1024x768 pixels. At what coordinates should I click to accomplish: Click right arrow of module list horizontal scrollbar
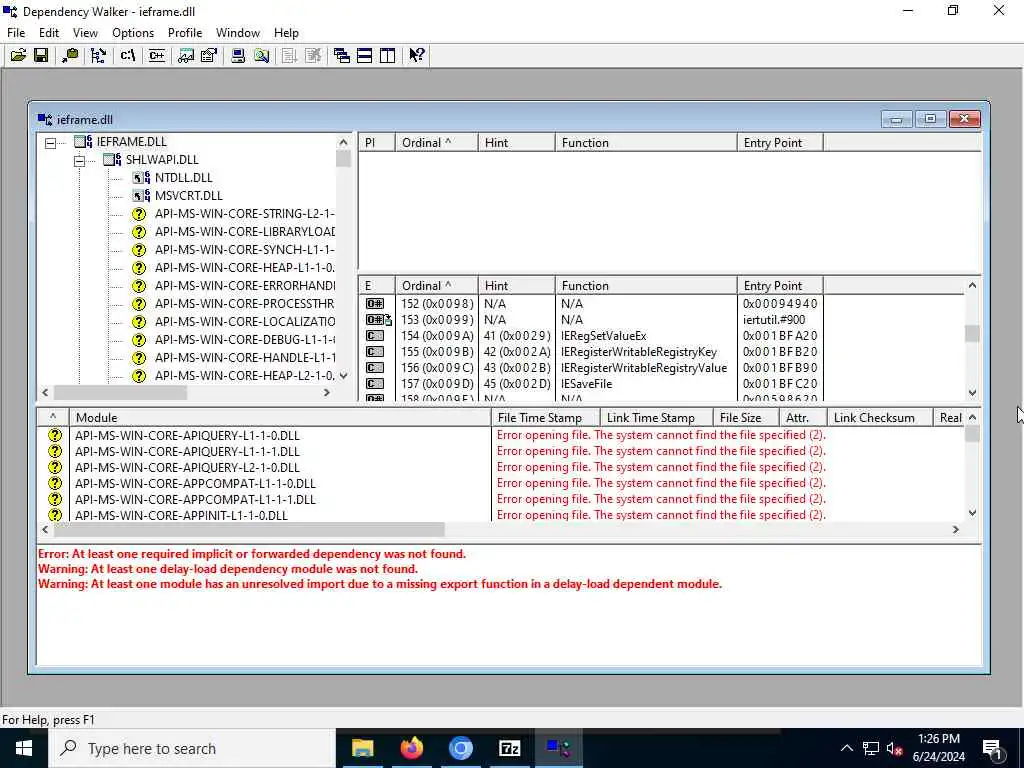[x=956, y=530]
